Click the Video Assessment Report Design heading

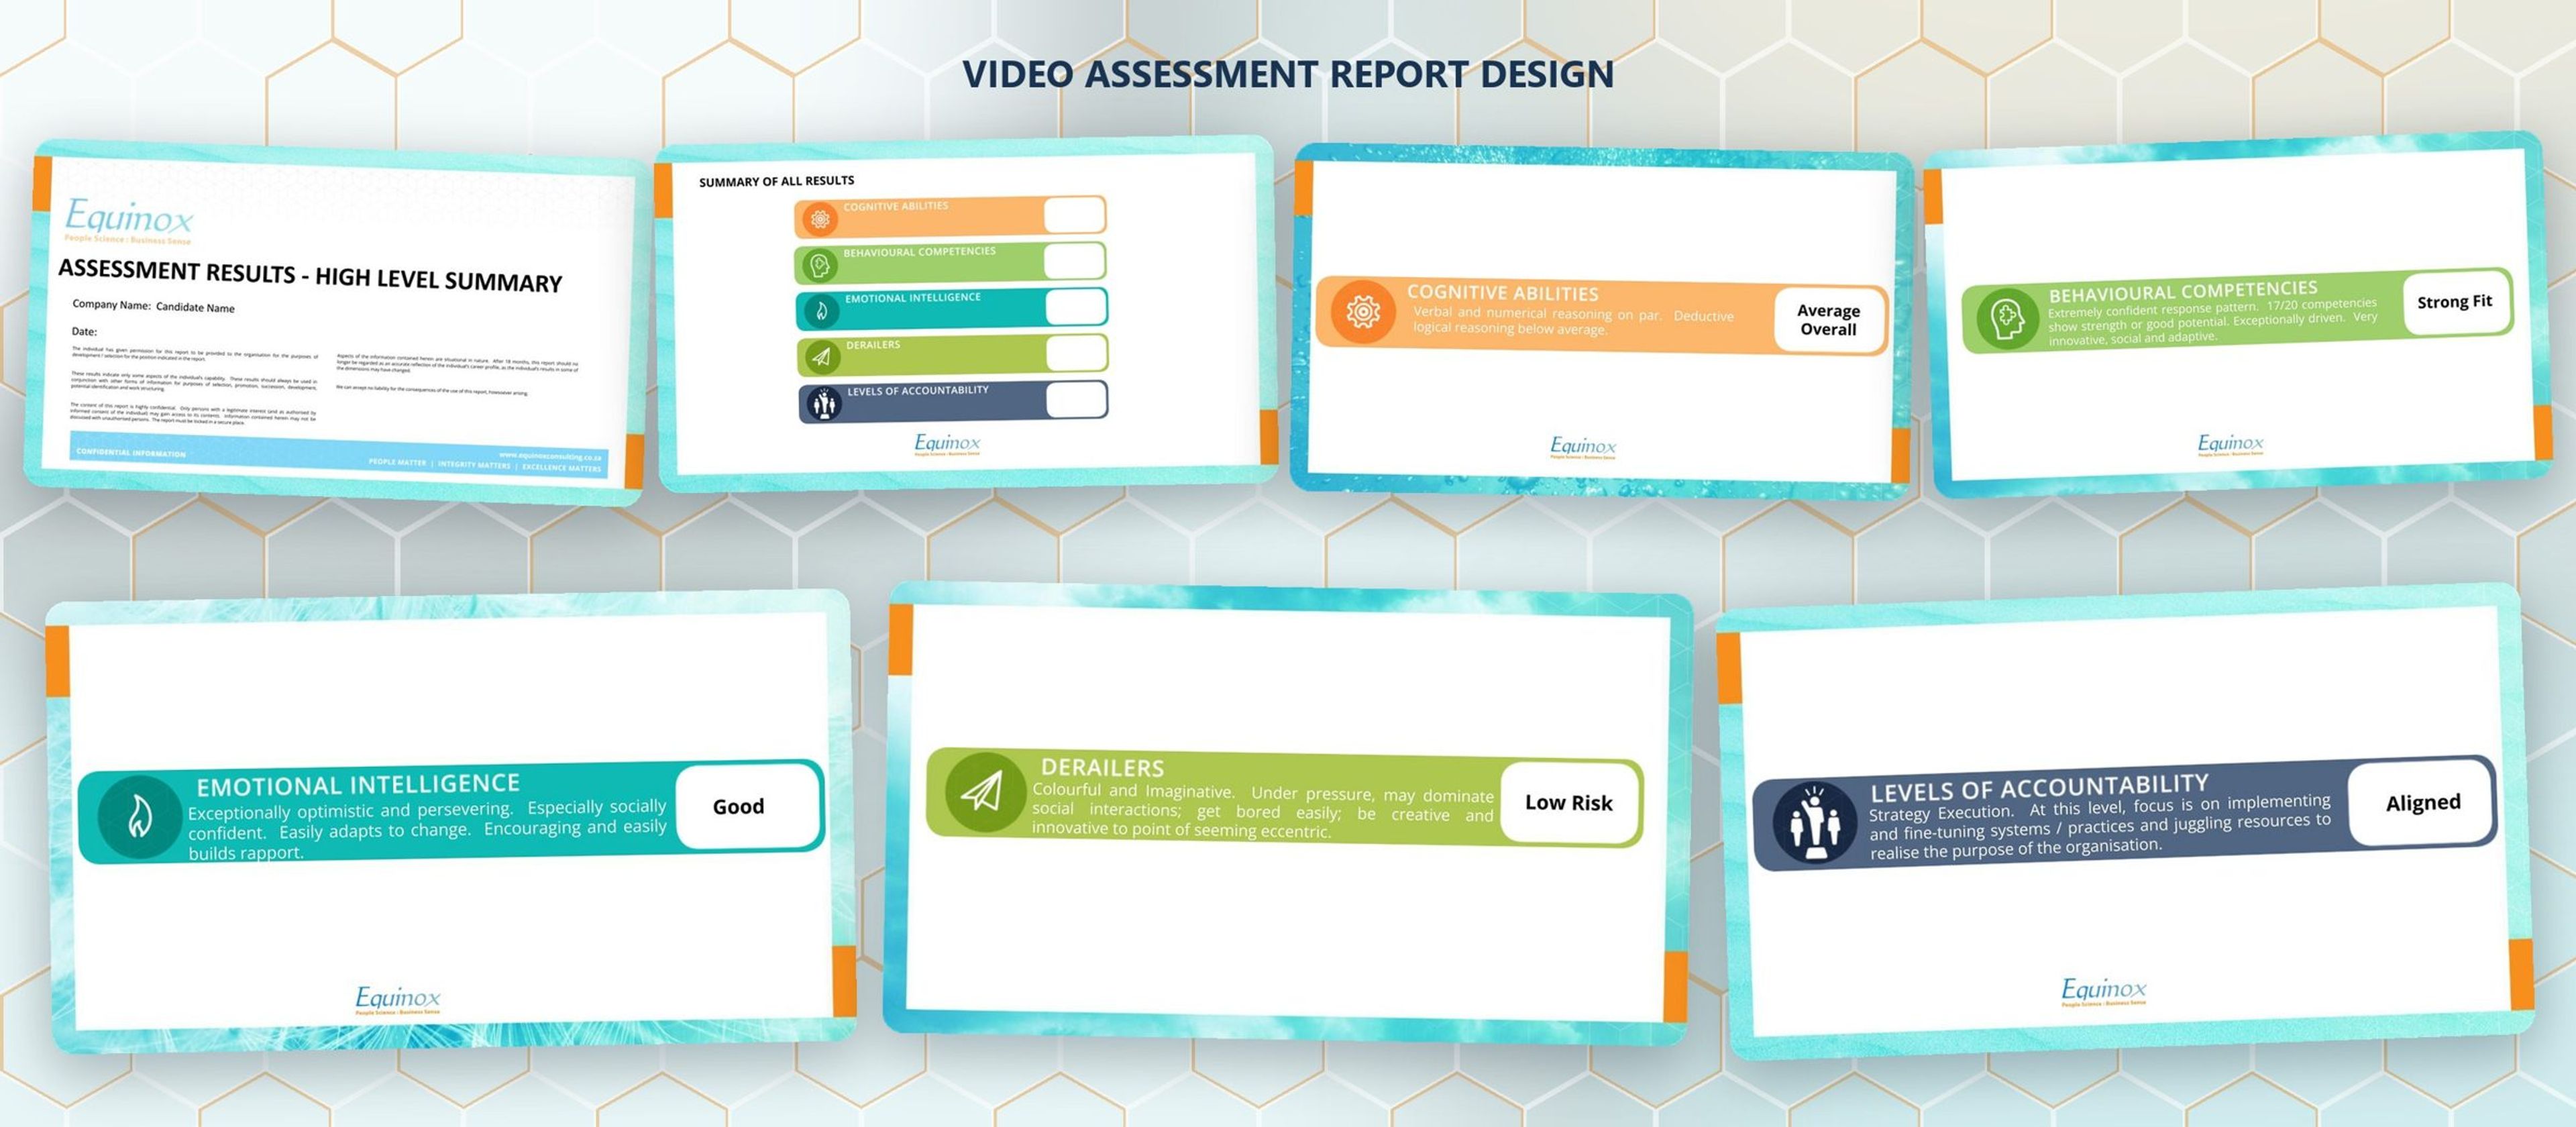click(x=1288, y=74)
